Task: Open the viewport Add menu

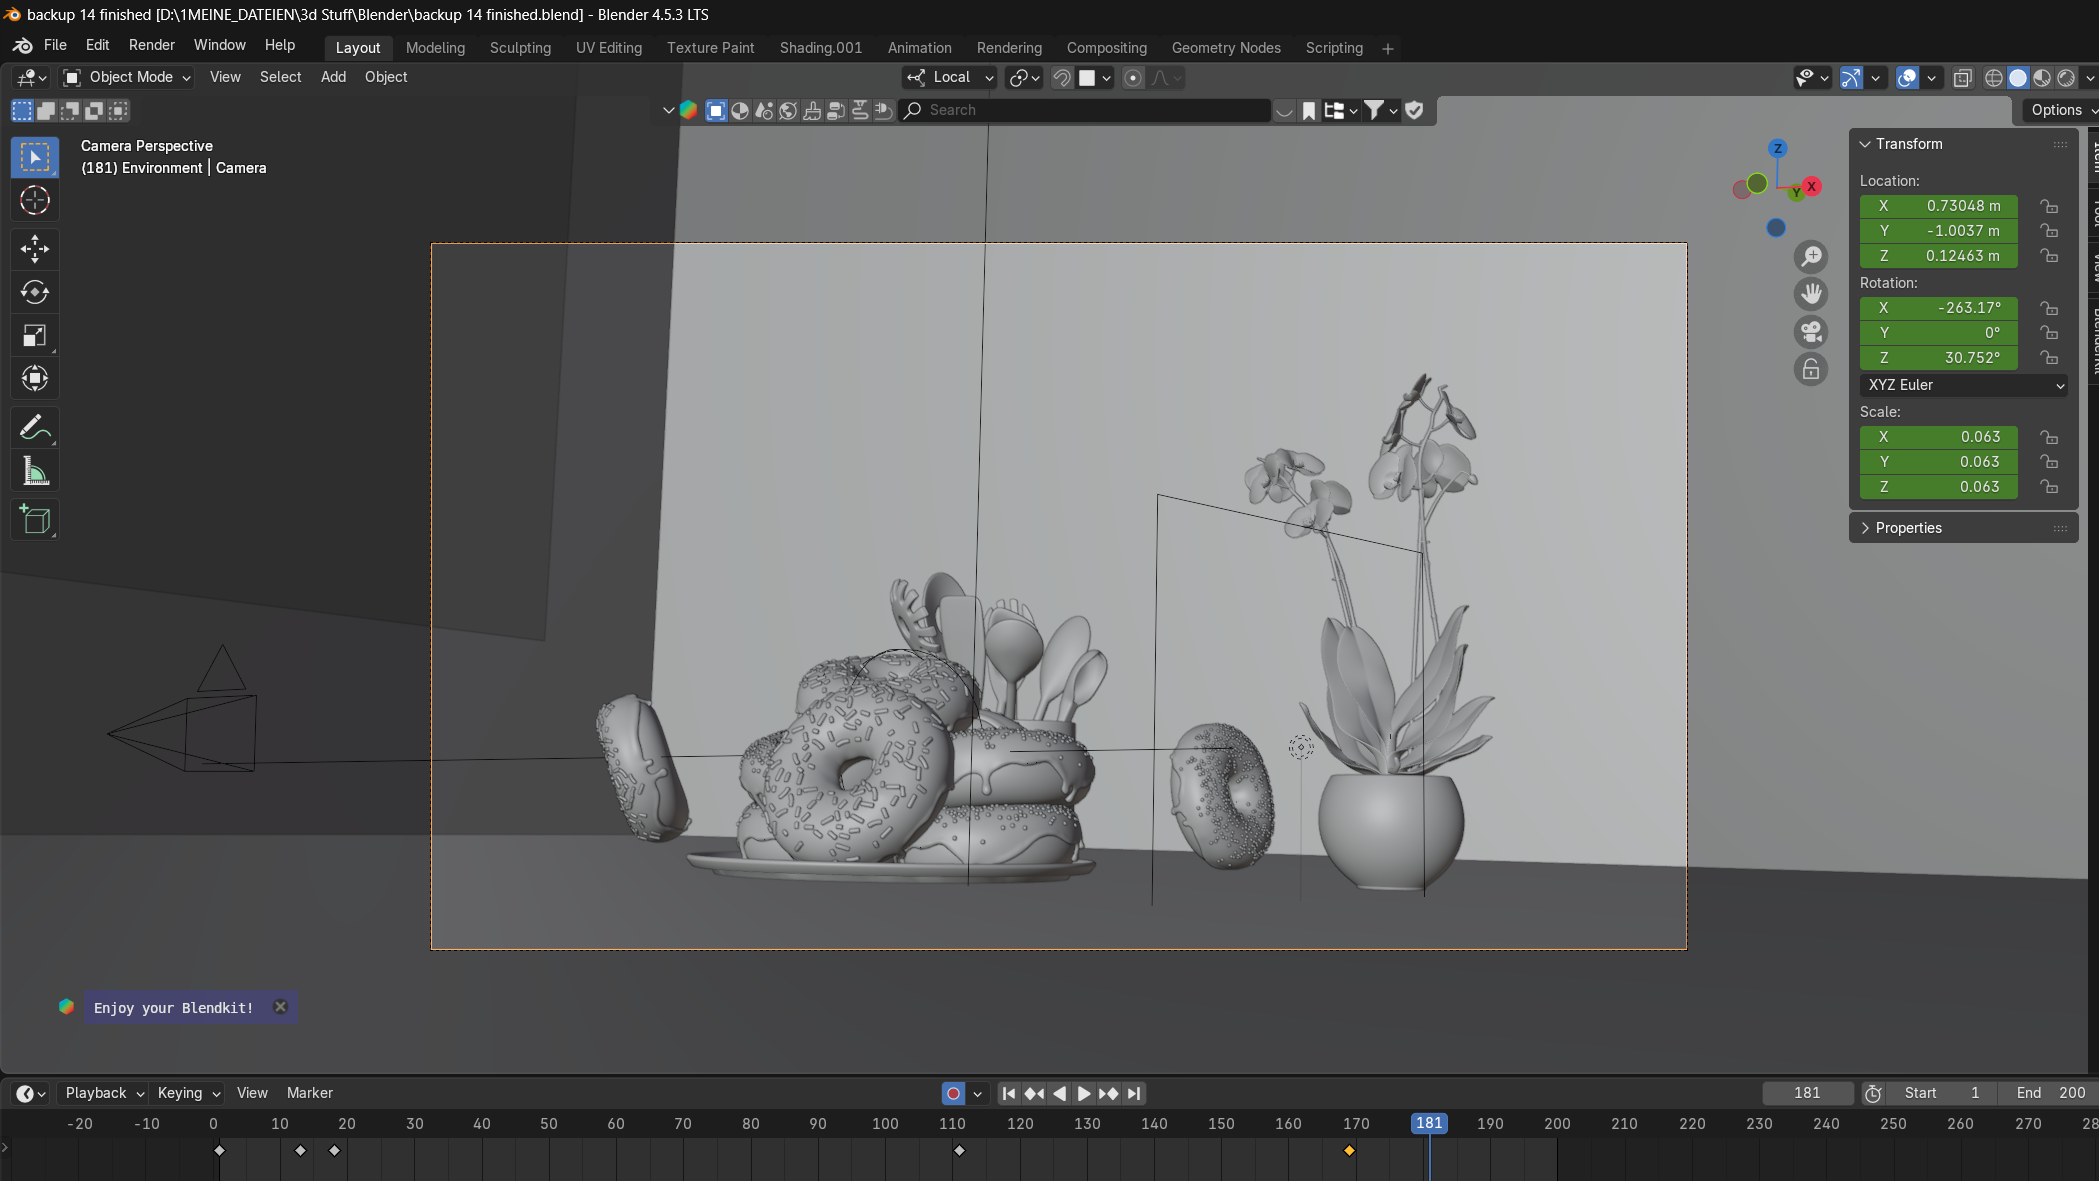Action: pyautogui.click(x=333, y=77)
